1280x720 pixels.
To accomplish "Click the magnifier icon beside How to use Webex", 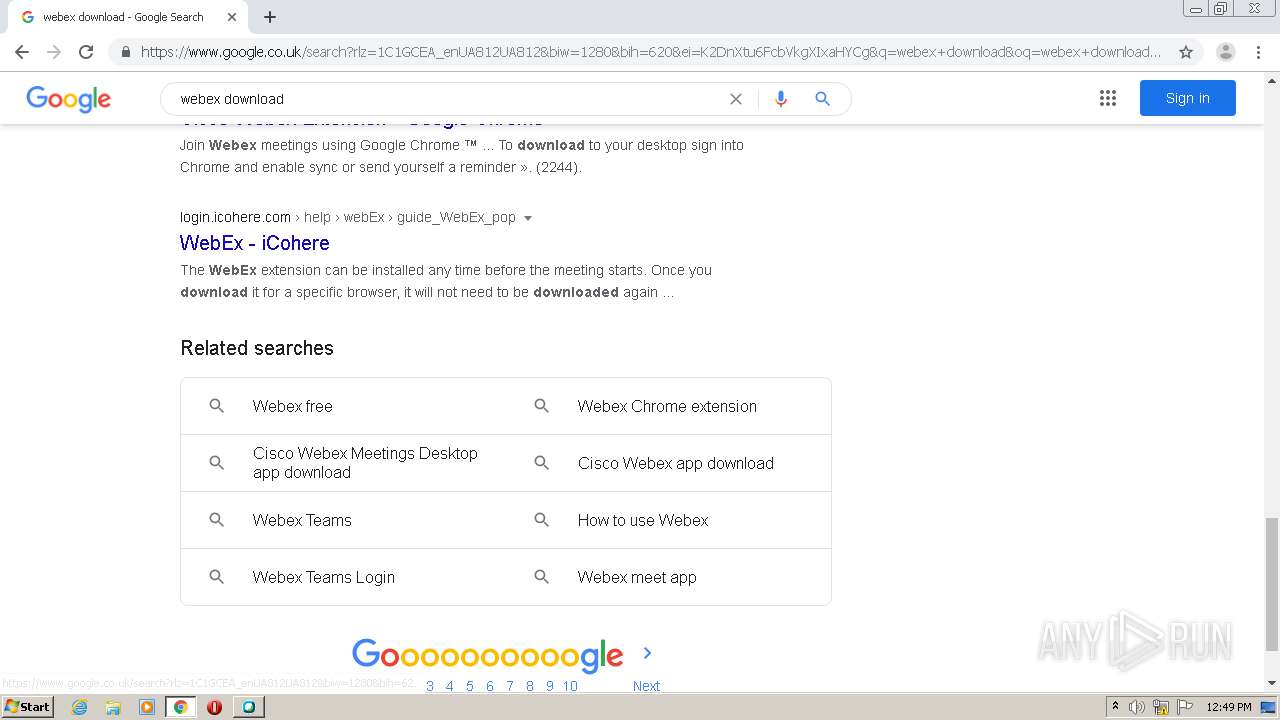I will 541,520.
